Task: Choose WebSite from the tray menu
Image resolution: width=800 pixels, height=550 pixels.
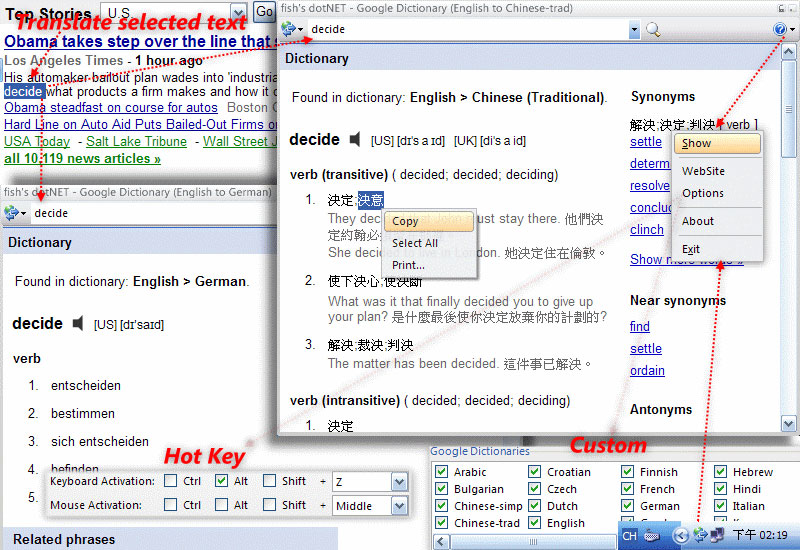Action: (717, 171)
